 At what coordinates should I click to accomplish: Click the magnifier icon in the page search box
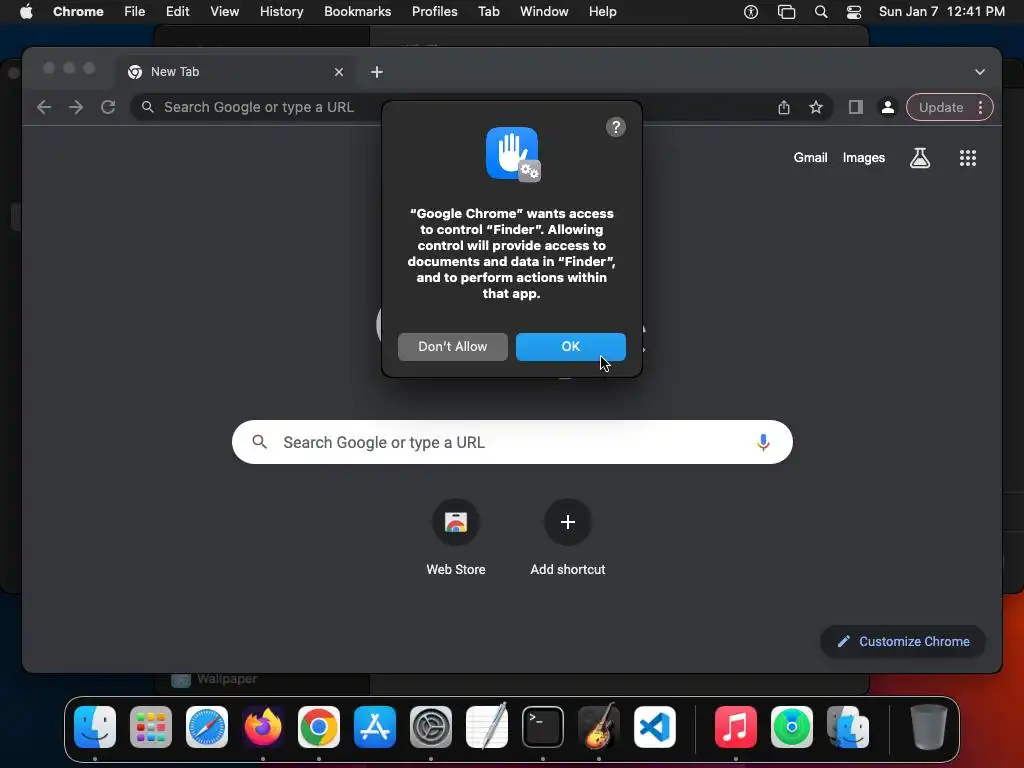click(x=259, y=442)
